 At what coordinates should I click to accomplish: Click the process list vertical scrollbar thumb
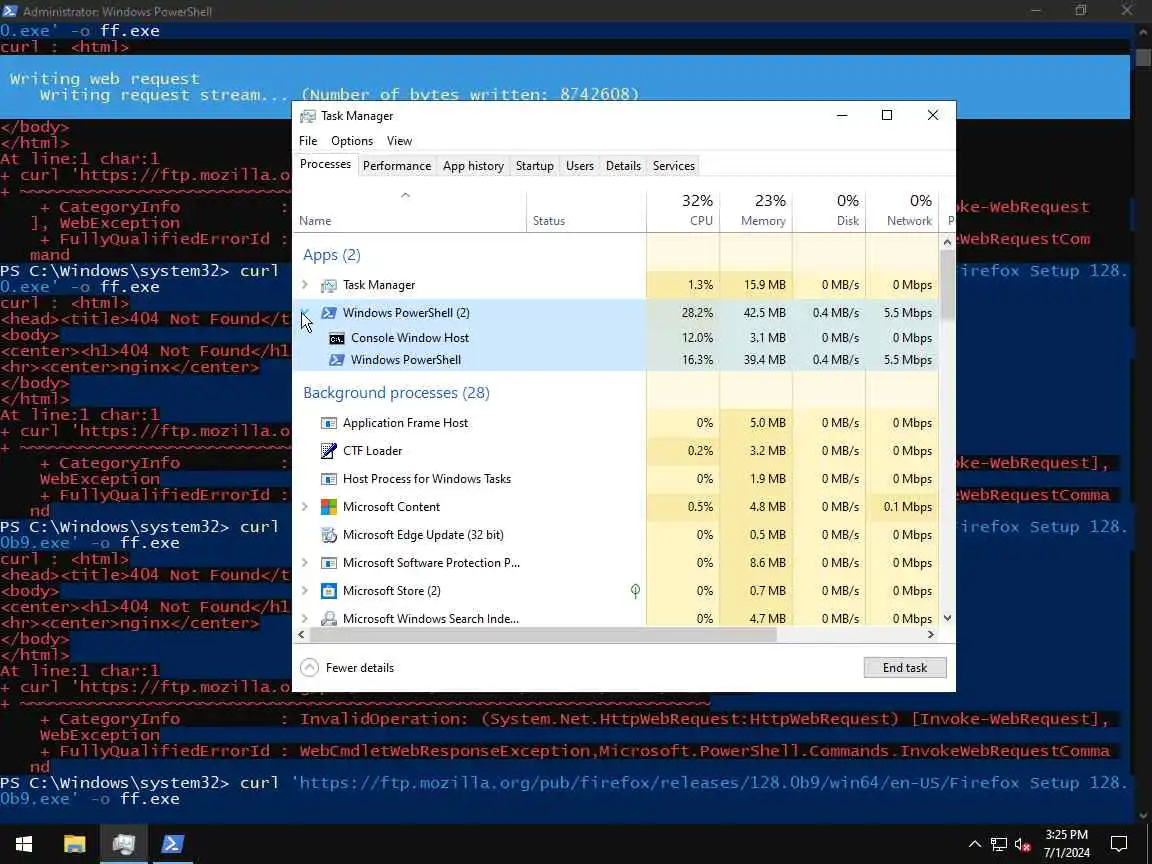947,285
